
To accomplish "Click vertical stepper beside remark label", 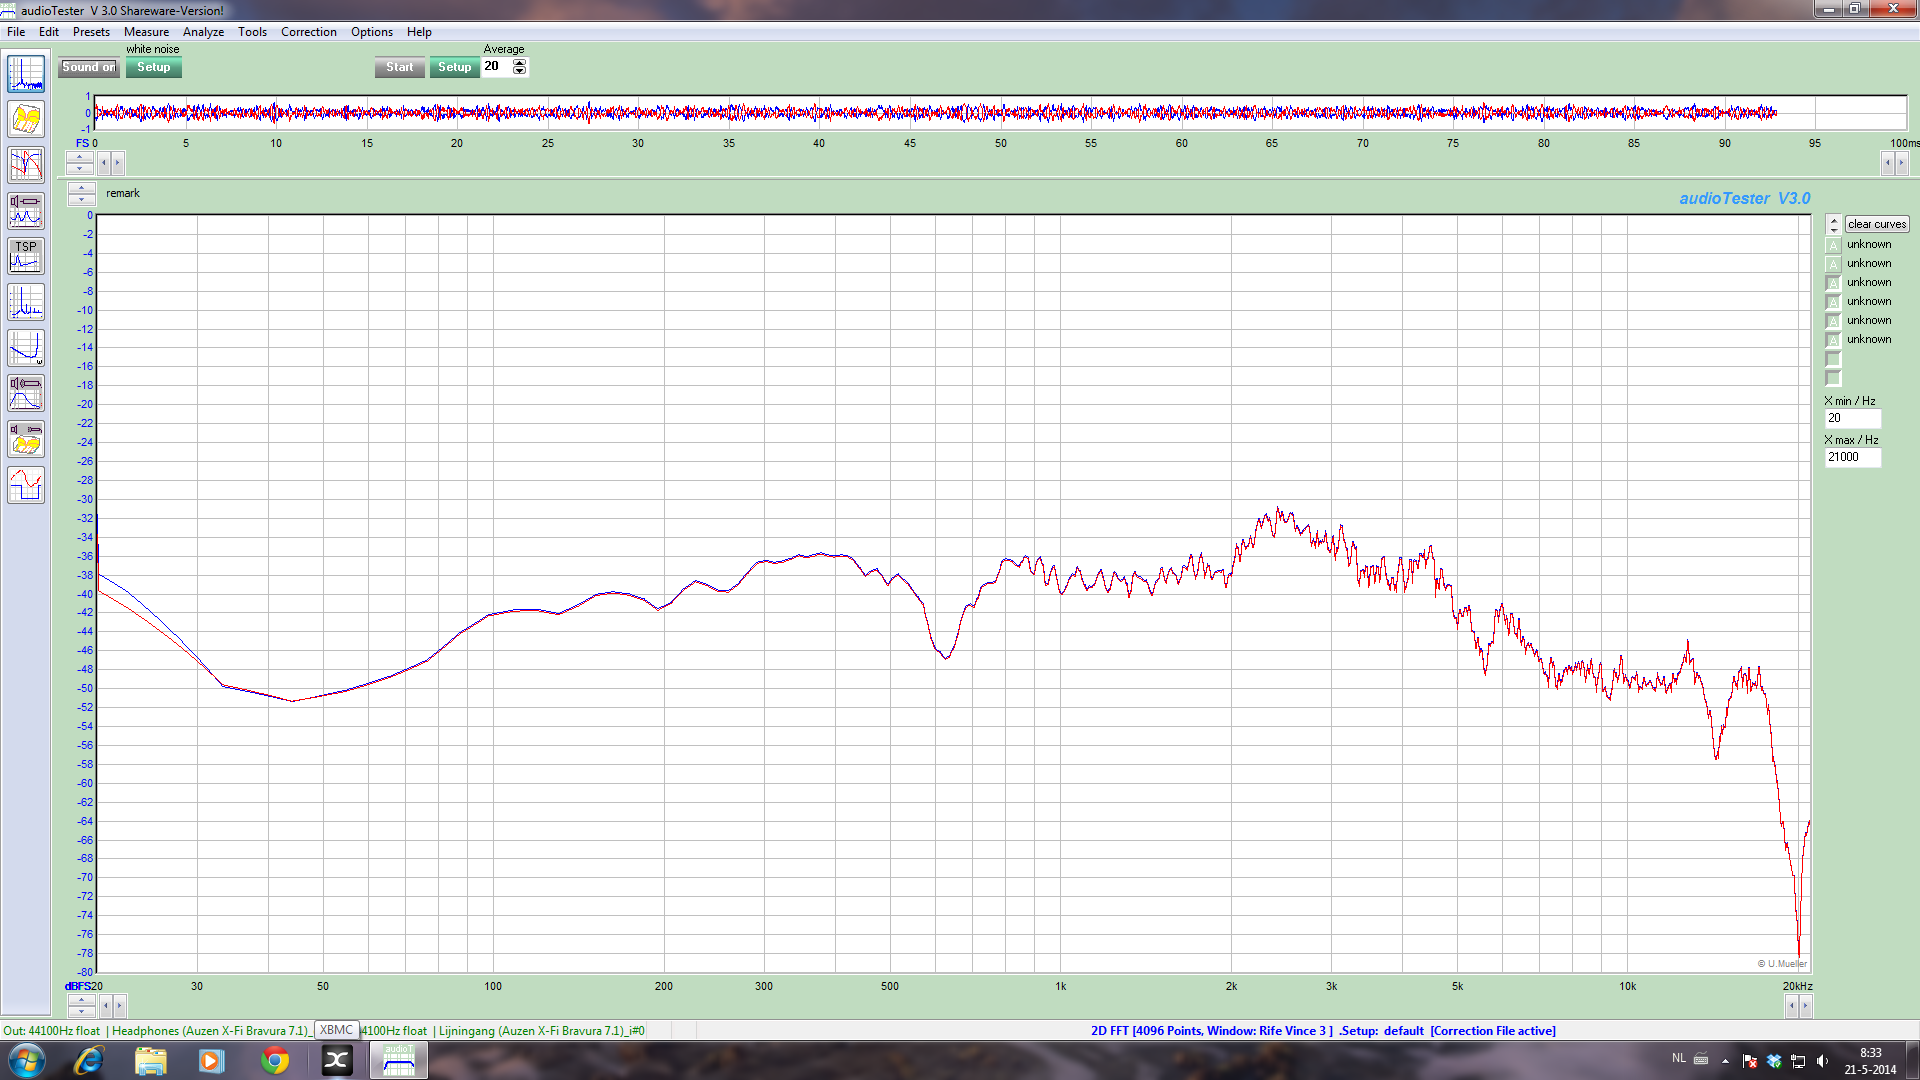I will [x=81, y=194].
